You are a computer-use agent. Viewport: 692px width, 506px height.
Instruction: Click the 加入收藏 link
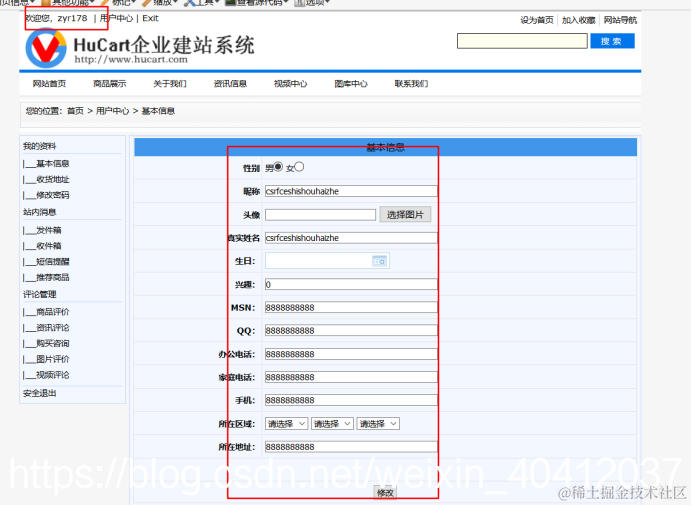click(x=579, y=20)
